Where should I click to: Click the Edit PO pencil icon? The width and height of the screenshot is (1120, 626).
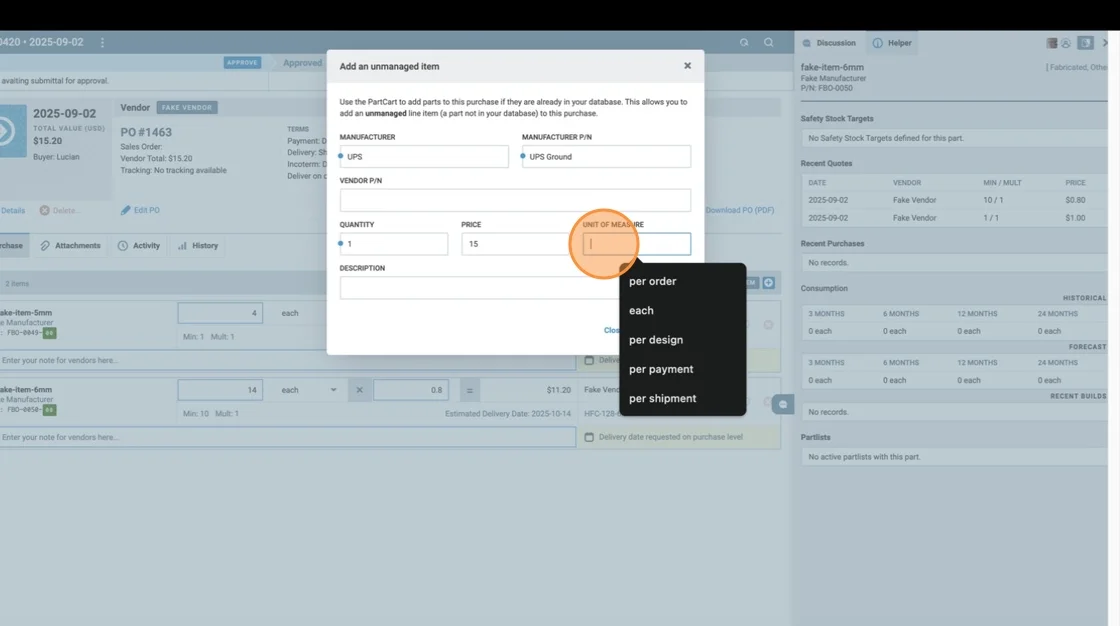pyautogui.click(x=126, y=210)
